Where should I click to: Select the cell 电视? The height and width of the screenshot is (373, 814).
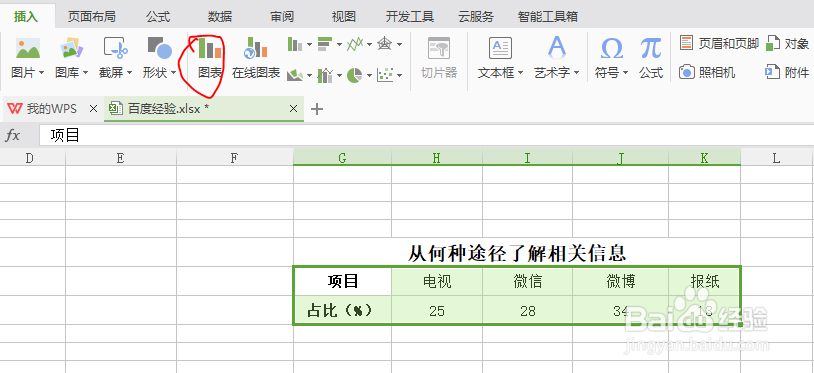[437, 281]
